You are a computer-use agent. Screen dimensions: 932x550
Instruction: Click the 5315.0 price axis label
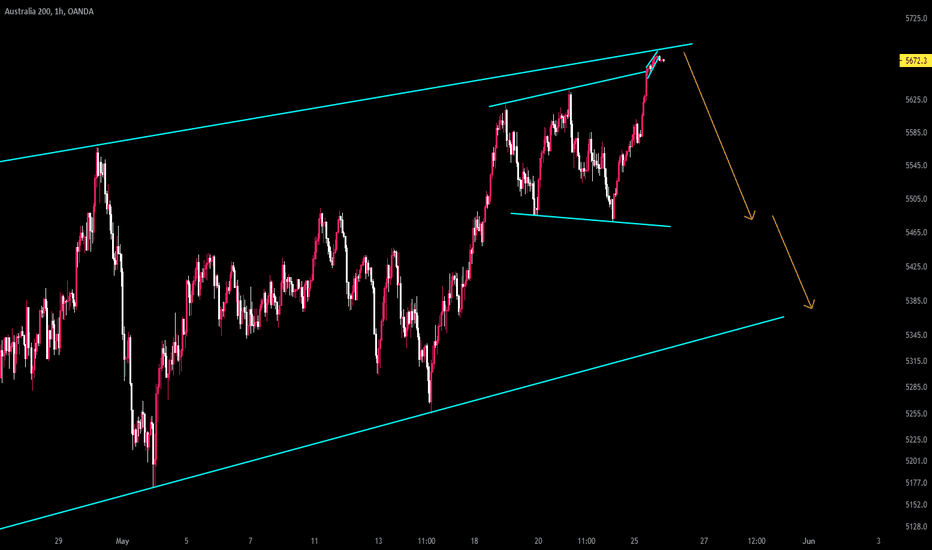point(916,362)
